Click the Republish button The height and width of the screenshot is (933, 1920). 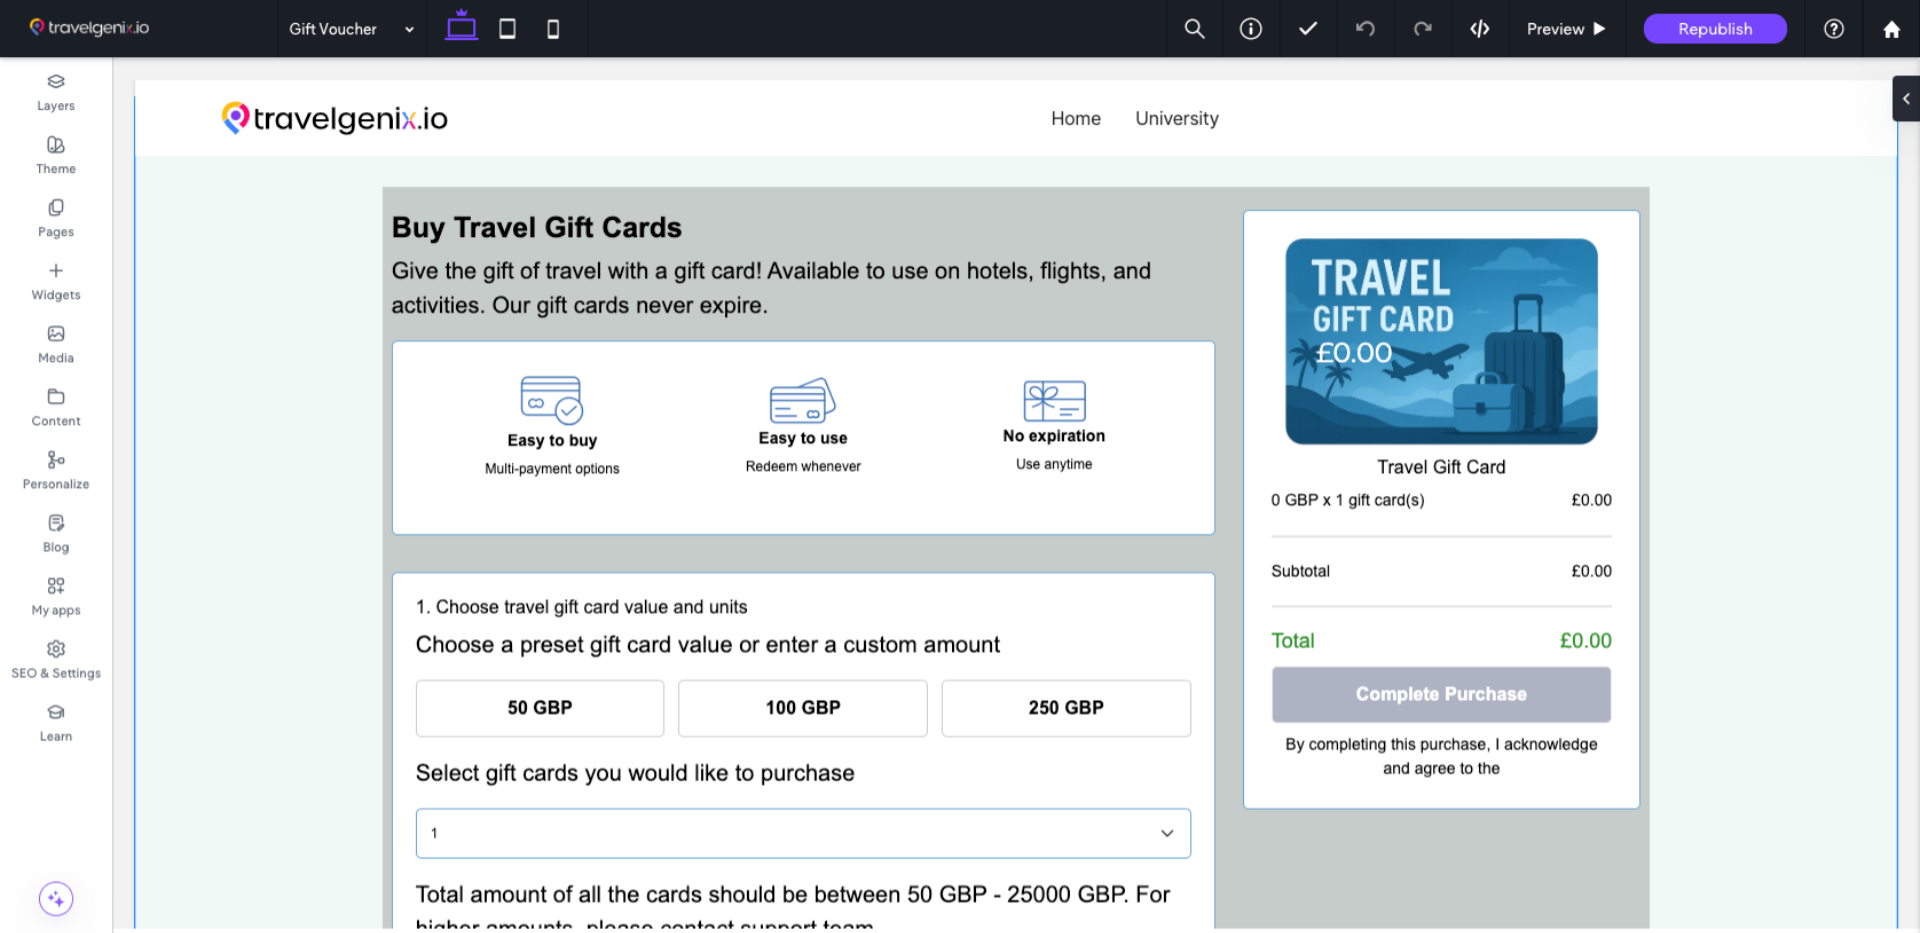tap(1714, 29)
